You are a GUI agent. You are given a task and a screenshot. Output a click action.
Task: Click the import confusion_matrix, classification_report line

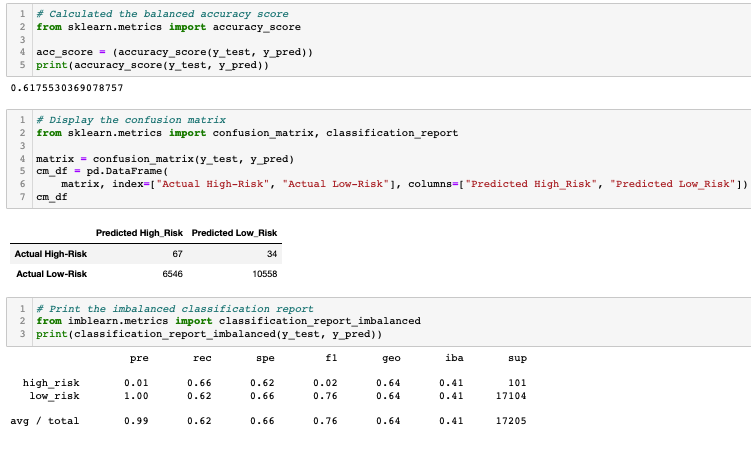(247, 133)
